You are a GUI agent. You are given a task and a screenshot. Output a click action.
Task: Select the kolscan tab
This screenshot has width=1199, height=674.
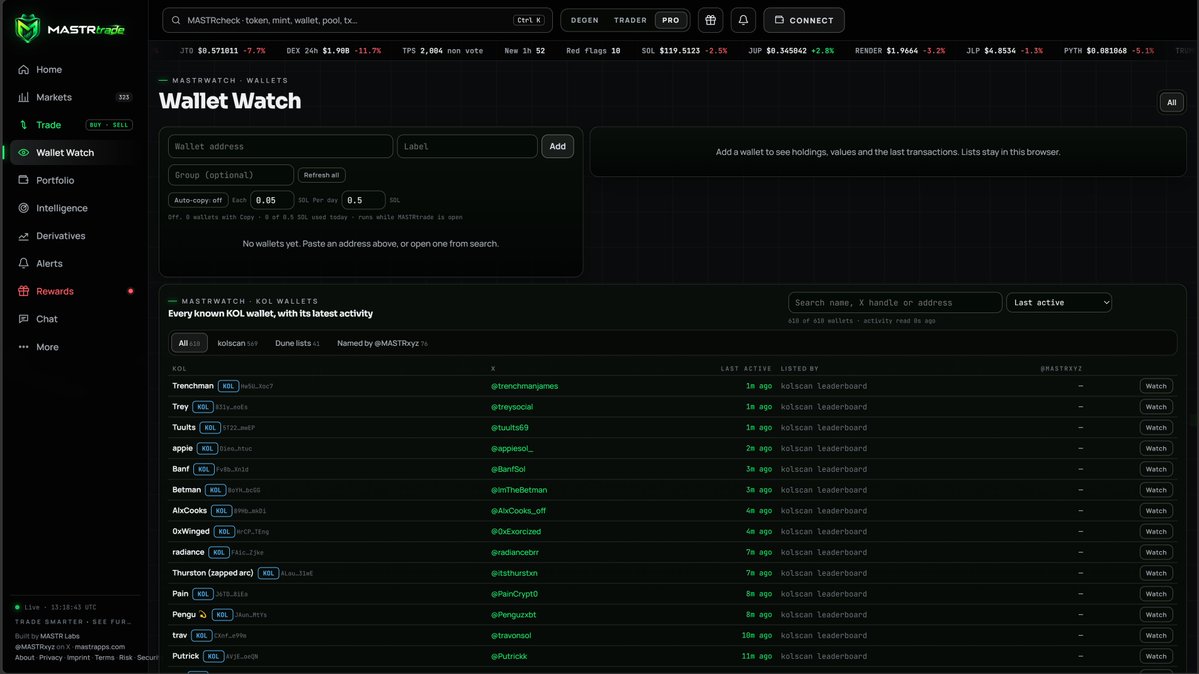tap(237, 344)
